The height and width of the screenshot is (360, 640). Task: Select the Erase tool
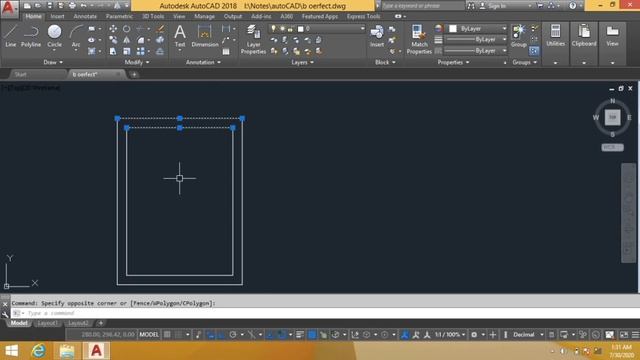[160, 29]
